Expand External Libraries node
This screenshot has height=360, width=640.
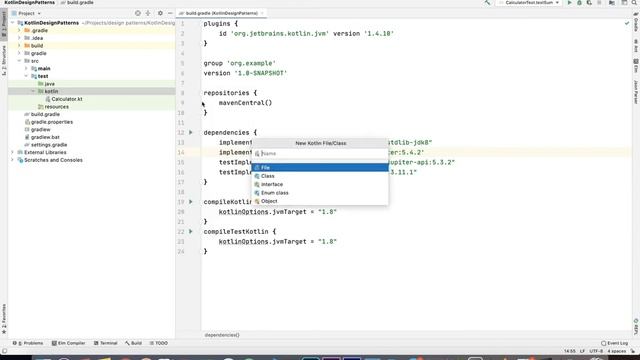pos(12,152)
